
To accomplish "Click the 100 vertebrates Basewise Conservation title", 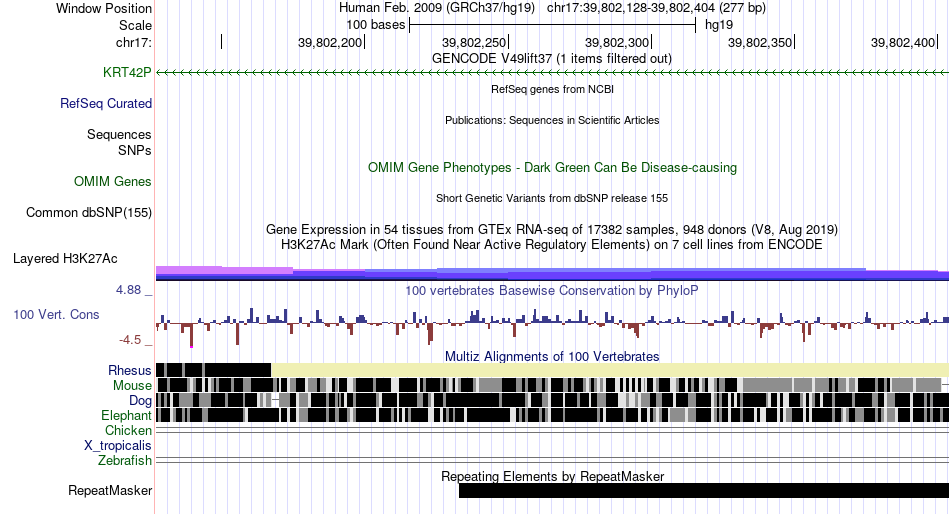I will [551, 290].
